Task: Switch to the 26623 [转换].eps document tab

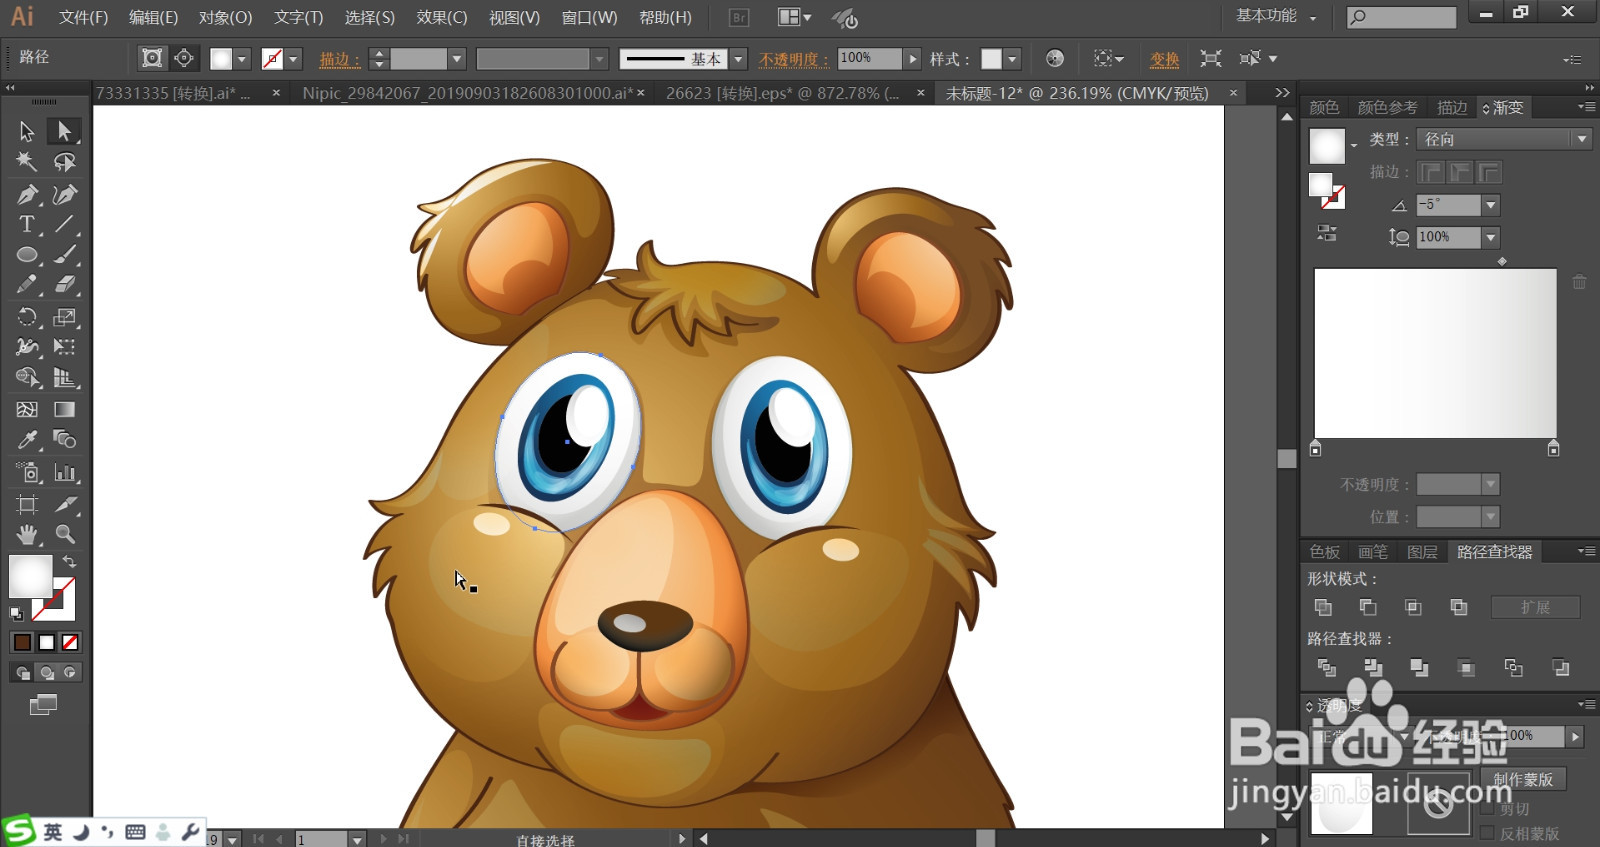Action: (782, 93)
